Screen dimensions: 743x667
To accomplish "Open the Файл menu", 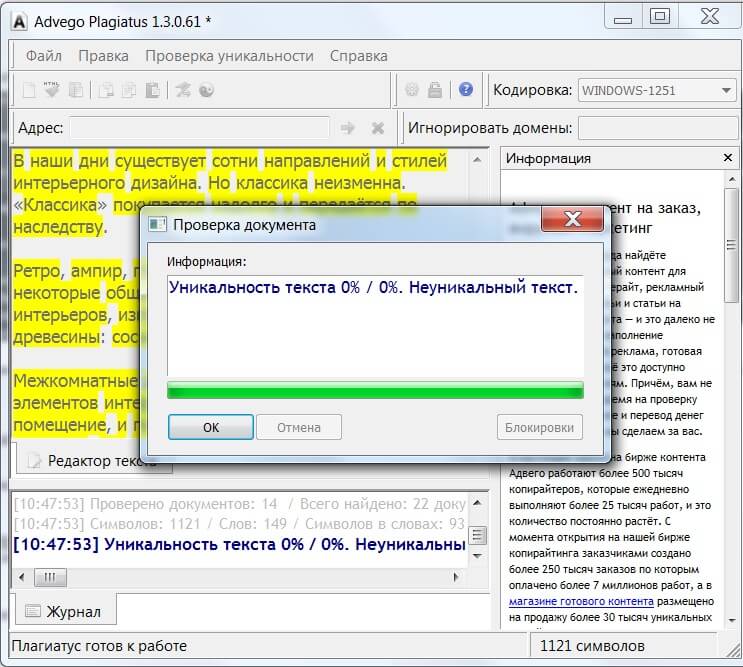I will tap(44, 56).
